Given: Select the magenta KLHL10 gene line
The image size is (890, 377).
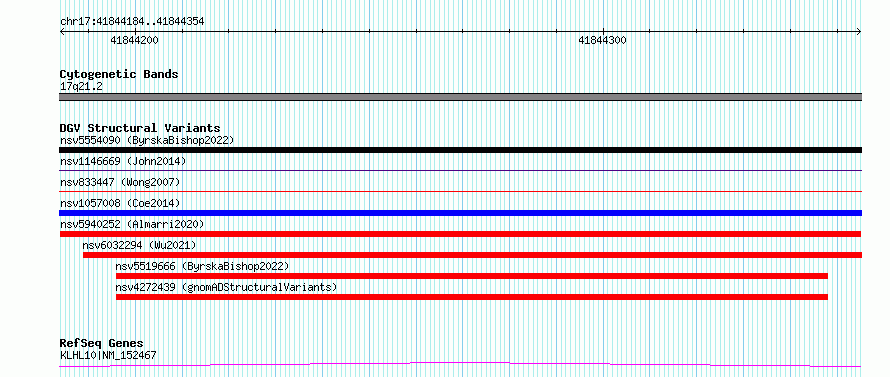Looking at the screenshot, I should (460, 364).
